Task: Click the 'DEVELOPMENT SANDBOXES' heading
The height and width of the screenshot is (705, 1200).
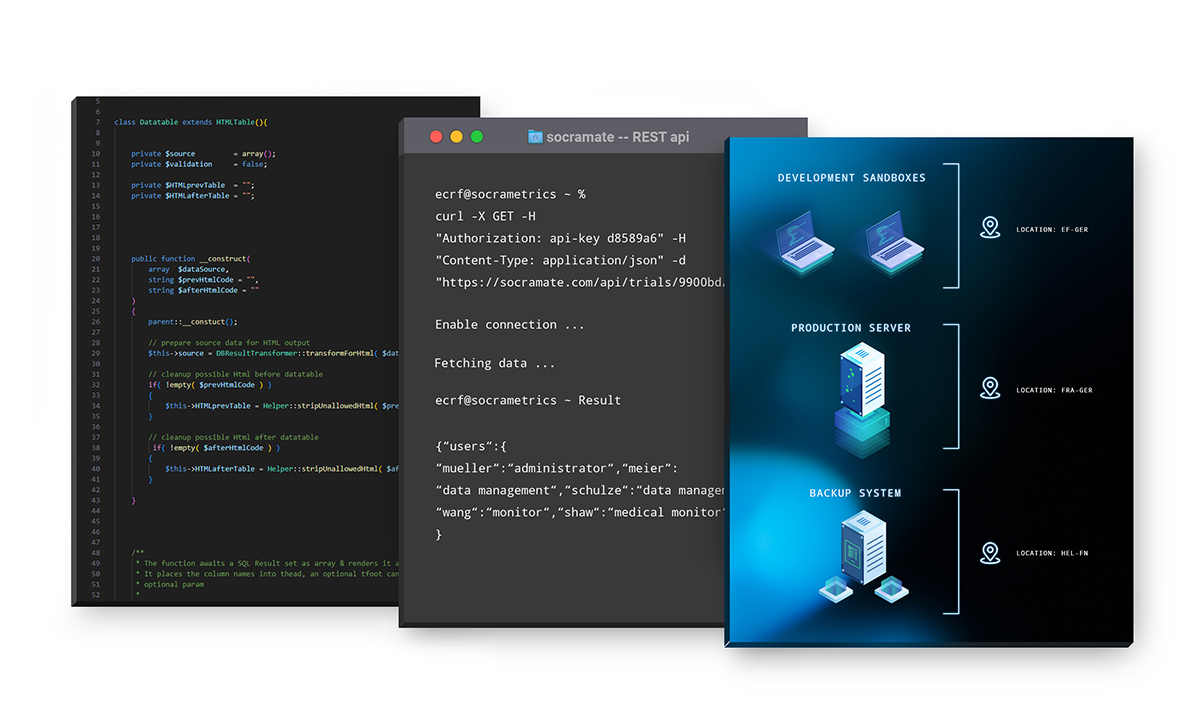Action: click(x=852, y=178)
